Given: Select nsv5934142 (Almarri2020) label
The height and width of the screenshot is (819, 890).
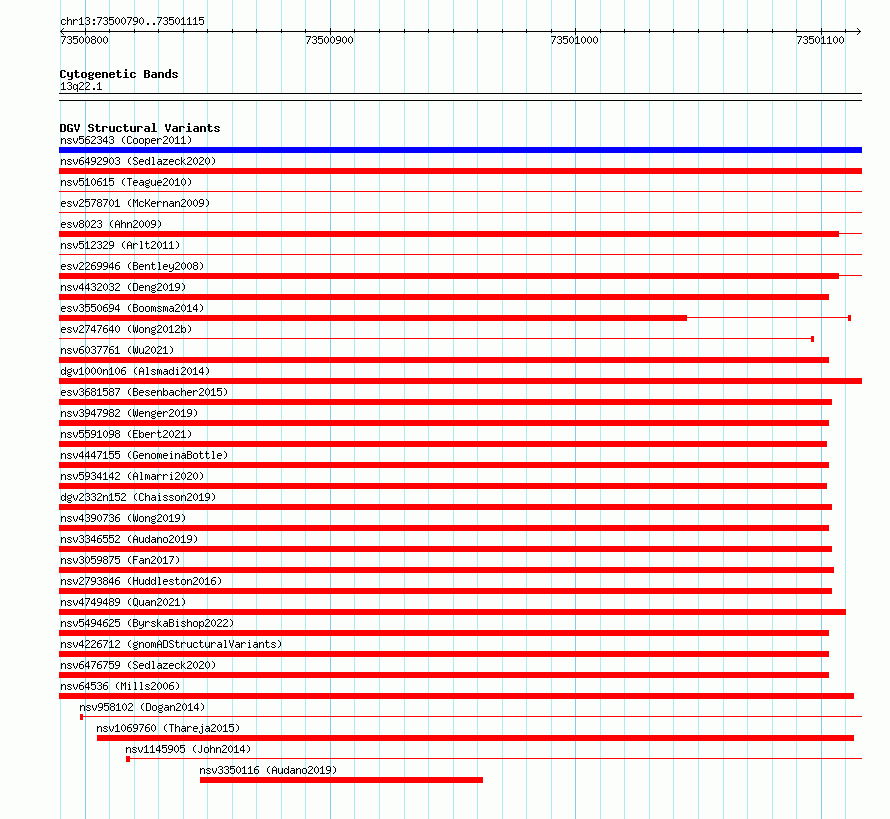Looking at the screenshot, I should (x=132, y=476).
